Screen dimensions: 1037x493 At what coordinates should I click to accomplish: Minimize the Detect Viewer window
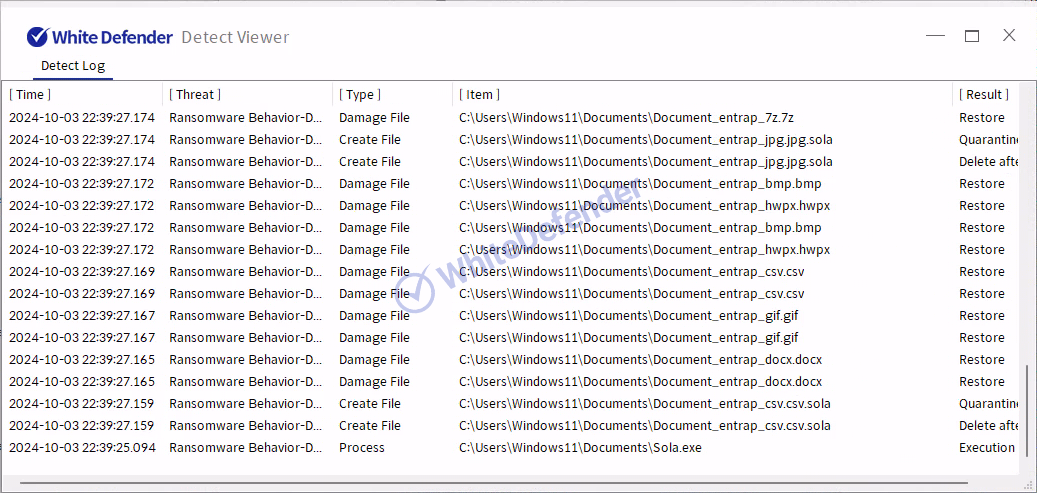[x=935, y=36]
